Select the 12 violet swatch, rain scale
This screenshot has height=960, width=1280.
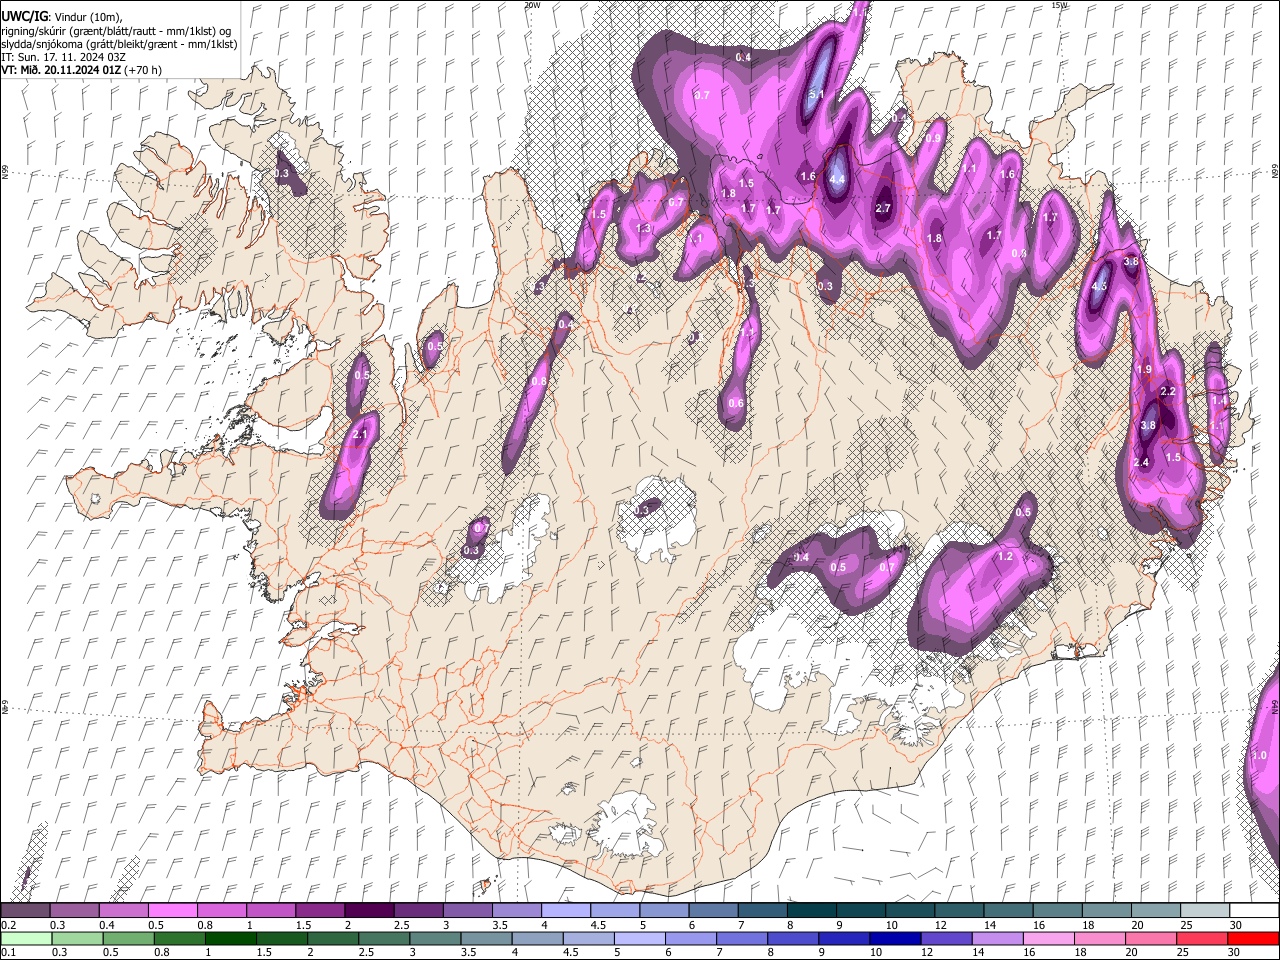945,938
